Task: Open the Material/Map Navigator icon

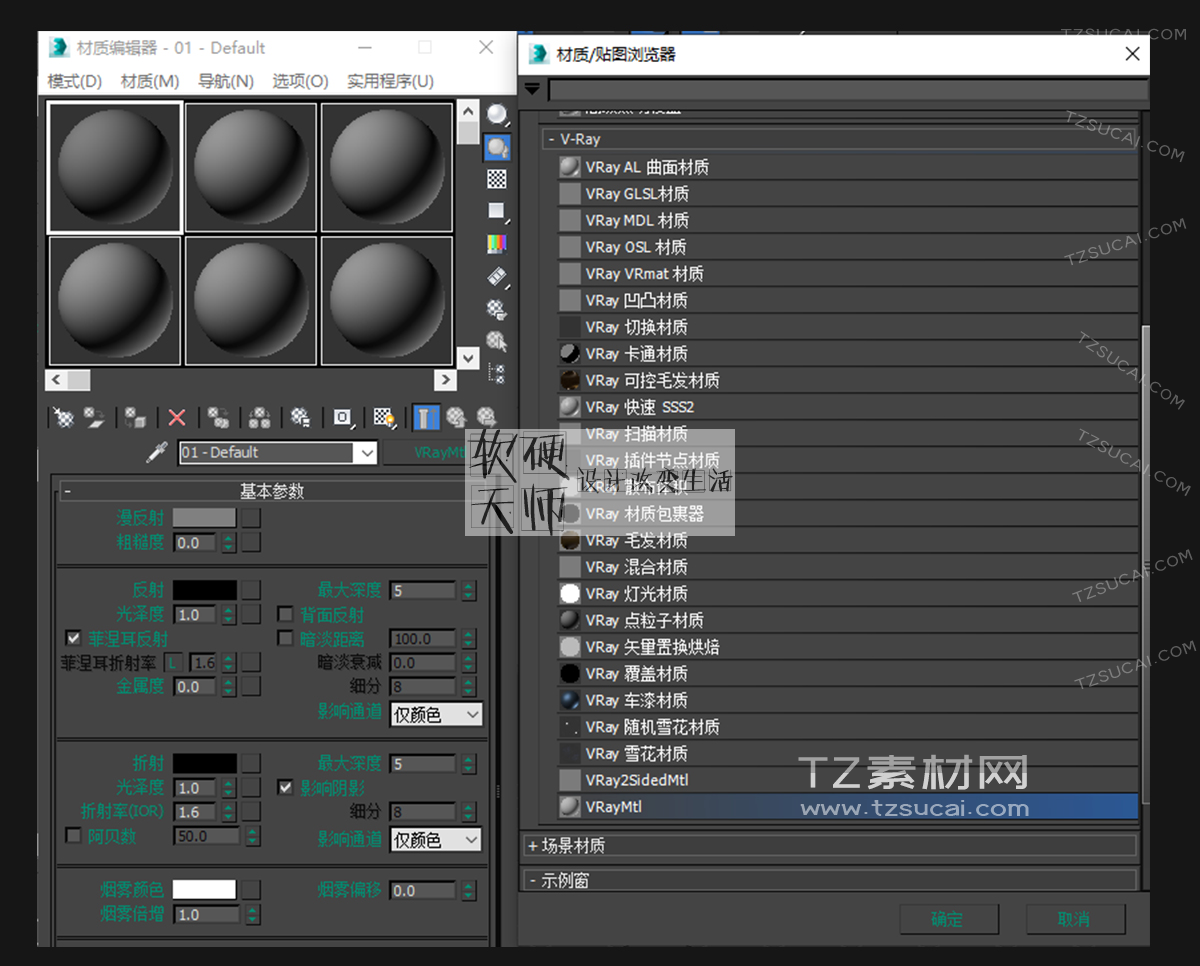Action: [x=497, y=374]
